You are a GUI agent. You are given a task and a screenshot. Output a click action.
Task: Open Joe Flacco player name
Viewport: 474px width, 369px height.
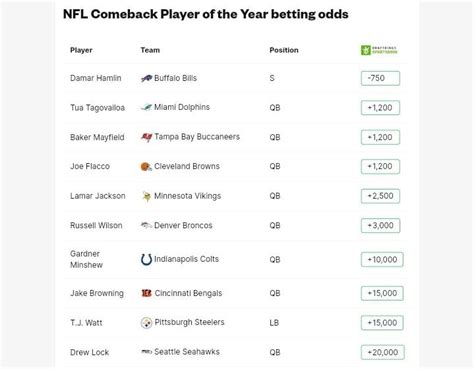click(x=90, y=166)
